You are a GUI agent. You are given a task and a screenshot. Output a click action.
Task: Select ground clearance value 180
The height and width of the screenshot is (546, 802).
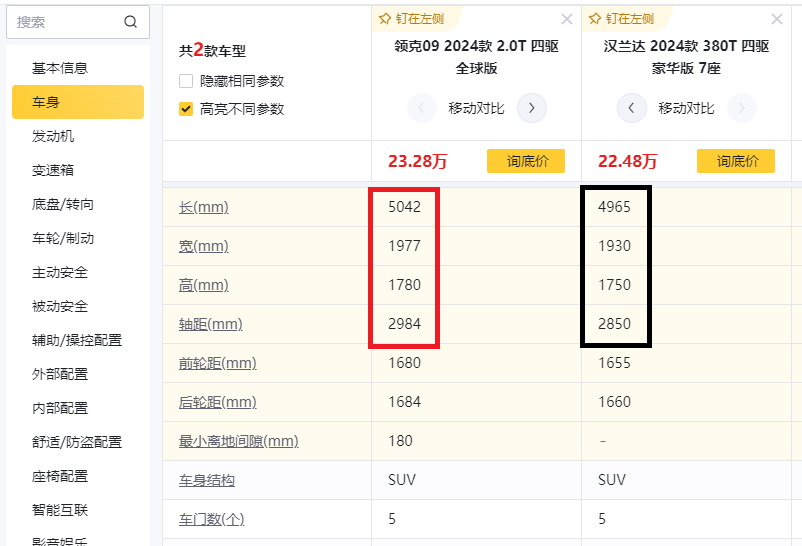pos(400,441)
